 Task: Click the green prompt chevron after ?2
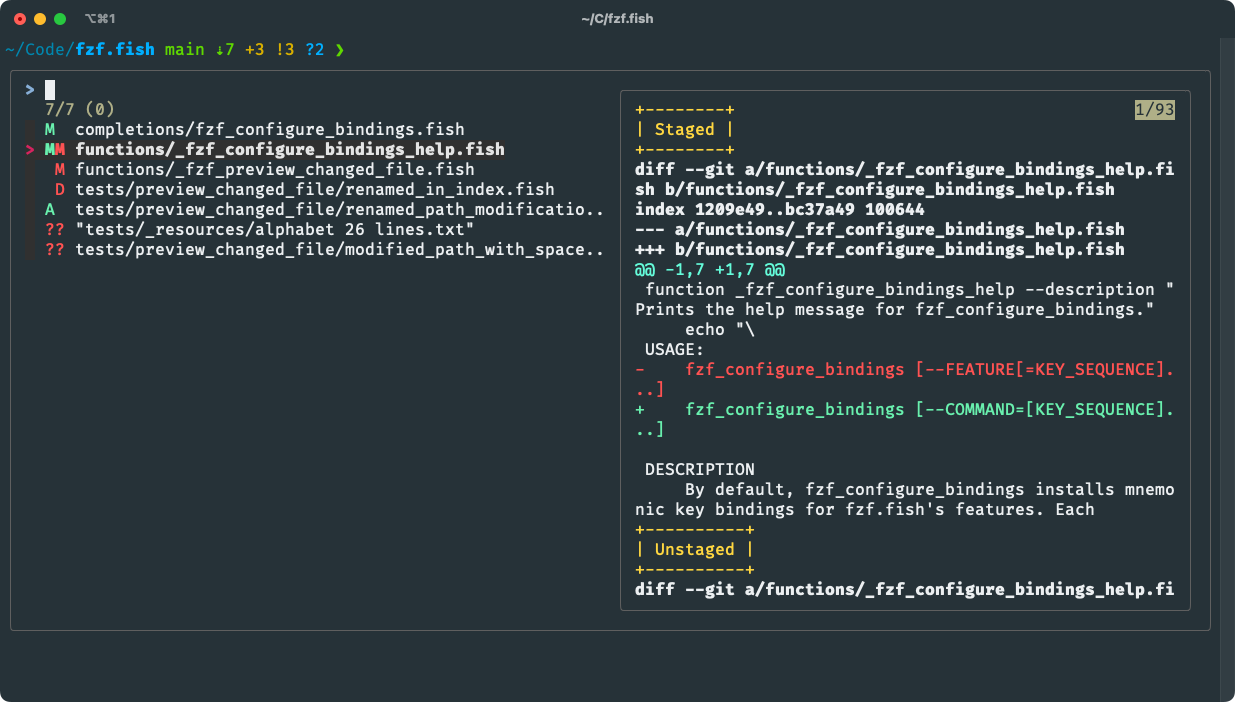tap(340, 49)
